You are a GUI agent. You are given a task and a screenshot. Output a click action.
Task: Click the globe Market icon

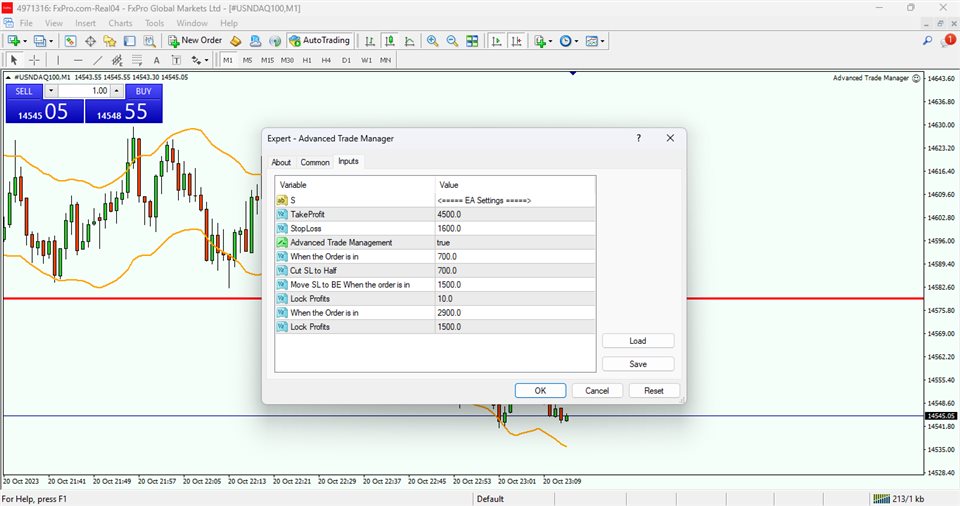[275, 41]
